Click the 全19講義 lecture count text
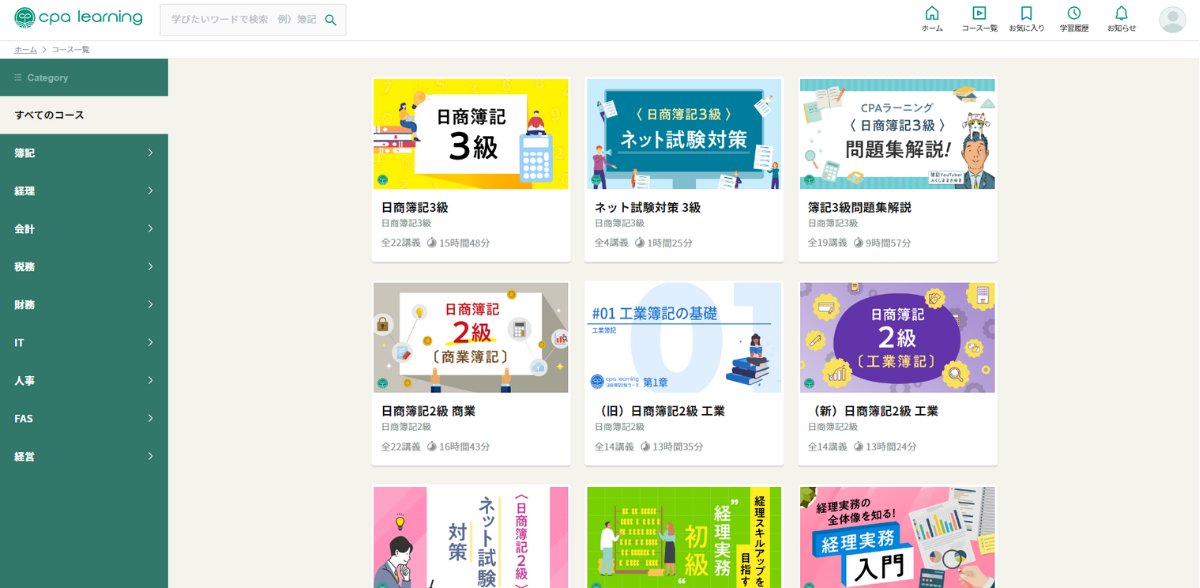This screenshot has width=1200, height=588. [x=828, y=243]
